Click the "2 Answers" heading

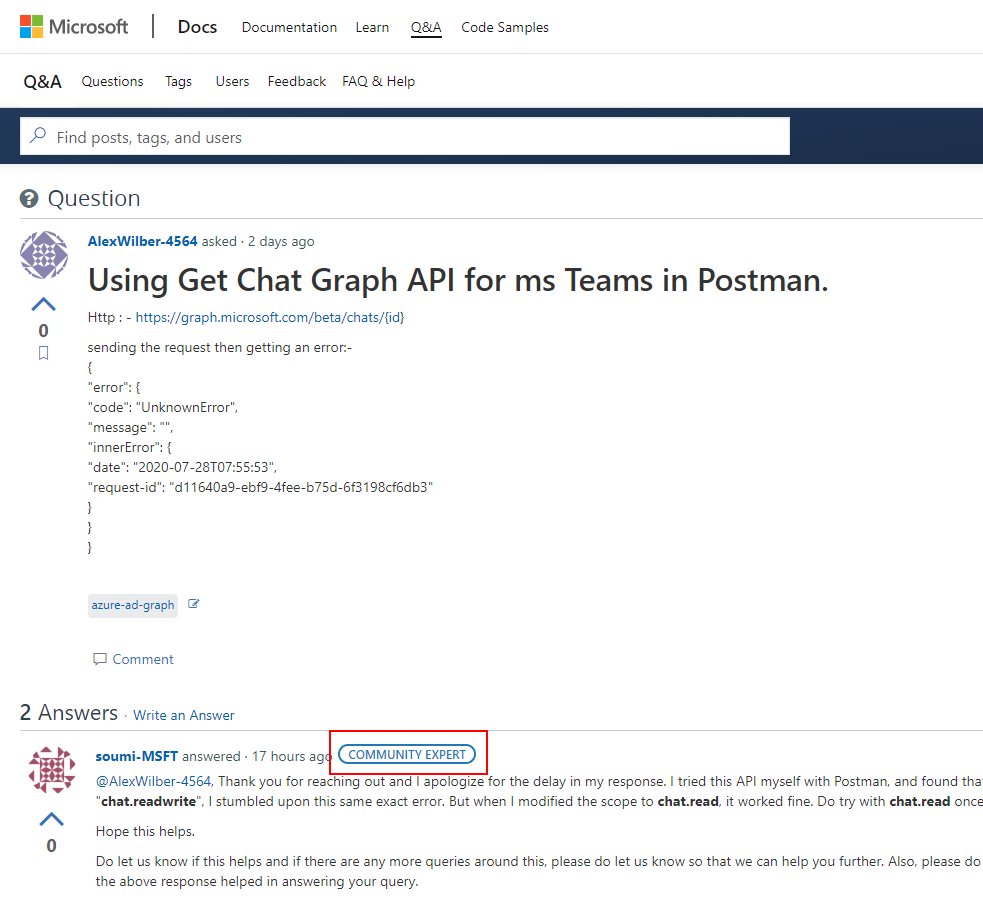(69, 713)
